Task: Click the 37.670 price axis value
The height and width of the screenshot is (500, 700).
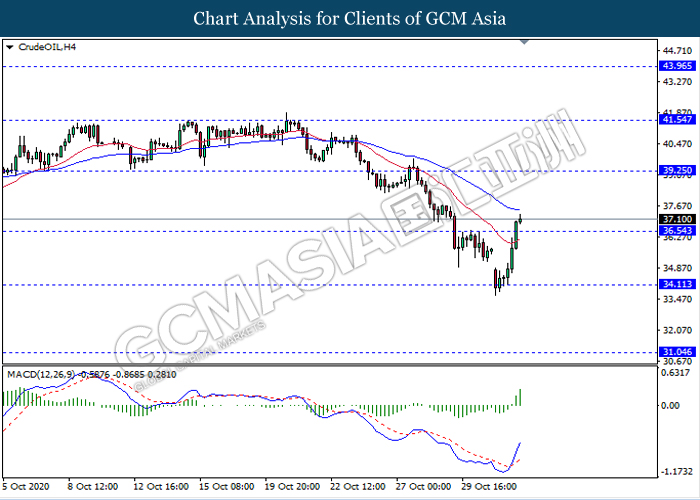Action: (x=677, y=206)
